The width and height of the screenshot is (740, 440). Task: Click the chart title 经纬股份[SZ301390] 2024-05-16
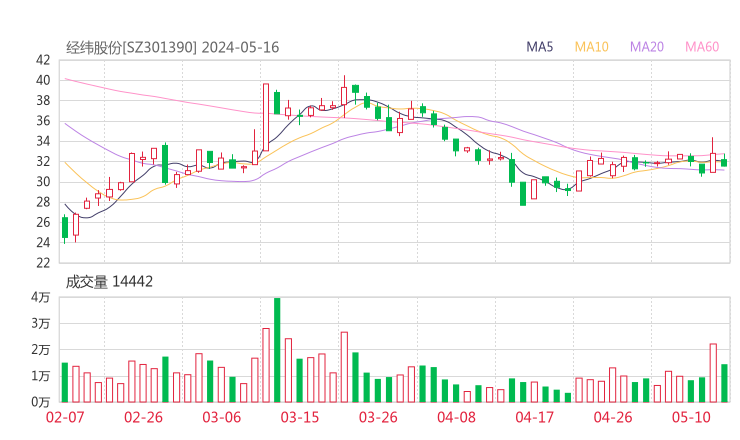(x=173, y=47)
